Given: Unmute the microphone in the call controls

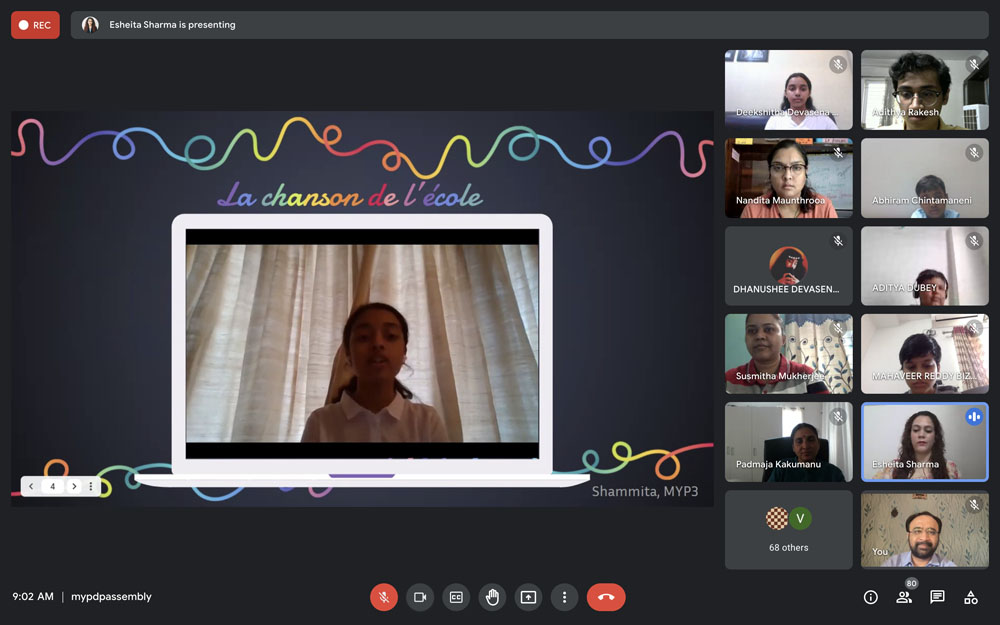Looking at the screenshot, I should (x=384, y=597).
